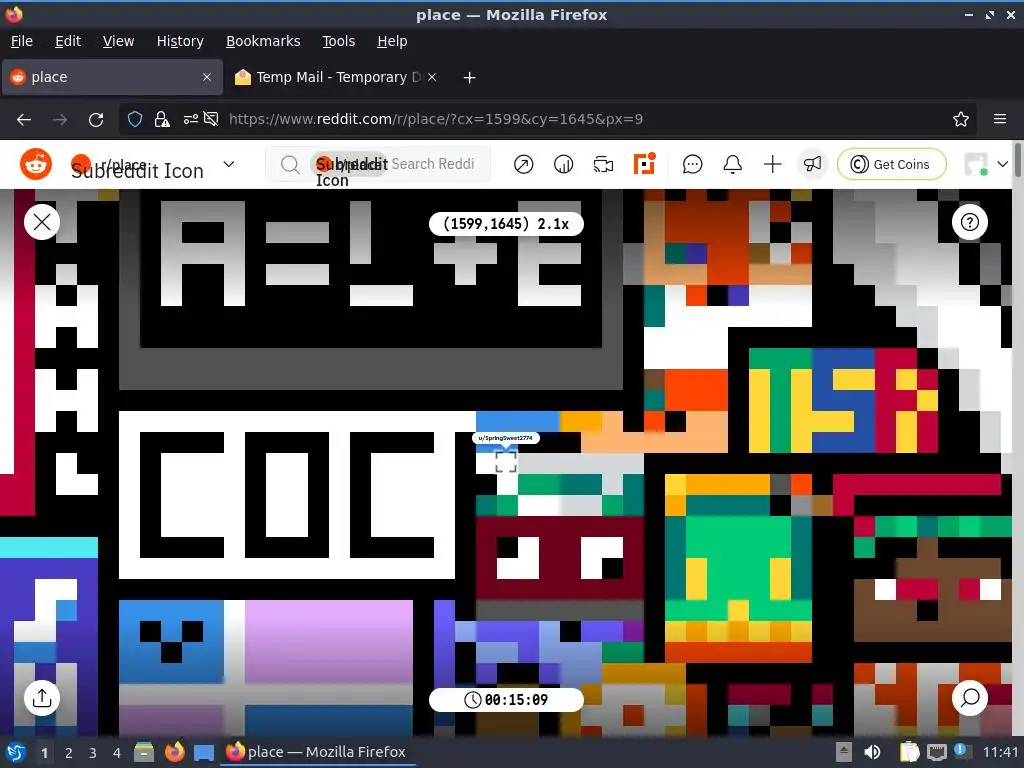Open the Tools menu
Image resolution: width=1024 pixels, height=768 pixels.
click(x=338, y=41)
